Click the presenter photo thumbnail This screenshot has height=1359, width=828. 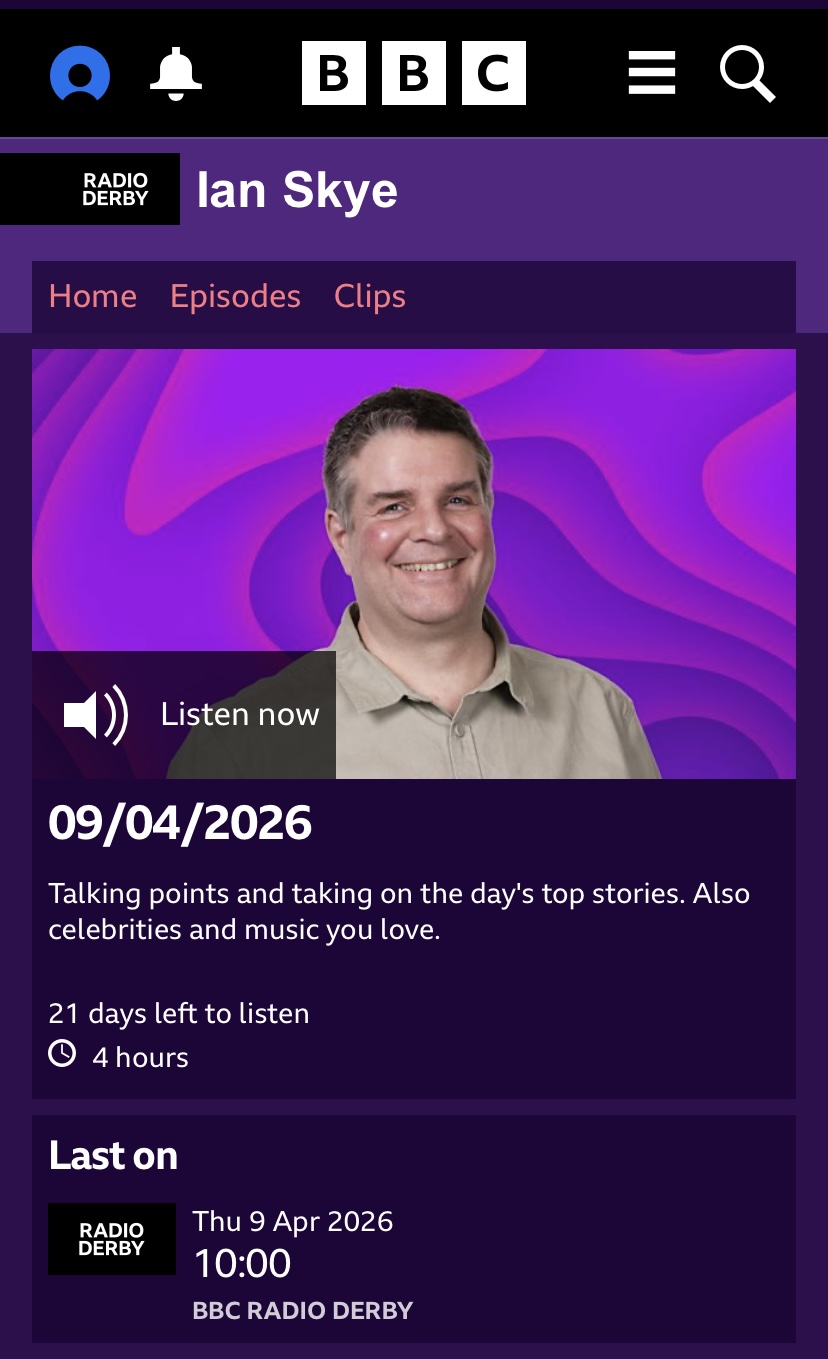tap(414, 564)
